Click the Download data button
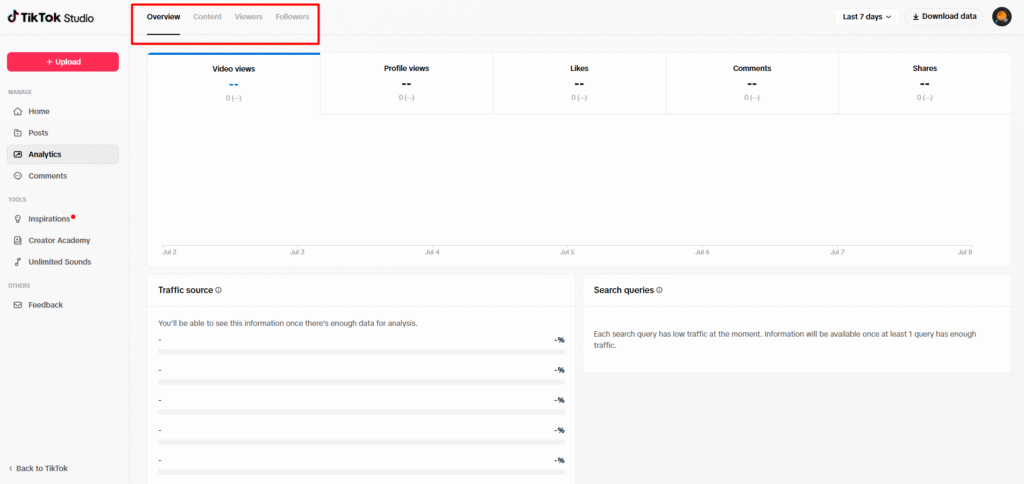The image size is (1024, 484). click(944, 17)
